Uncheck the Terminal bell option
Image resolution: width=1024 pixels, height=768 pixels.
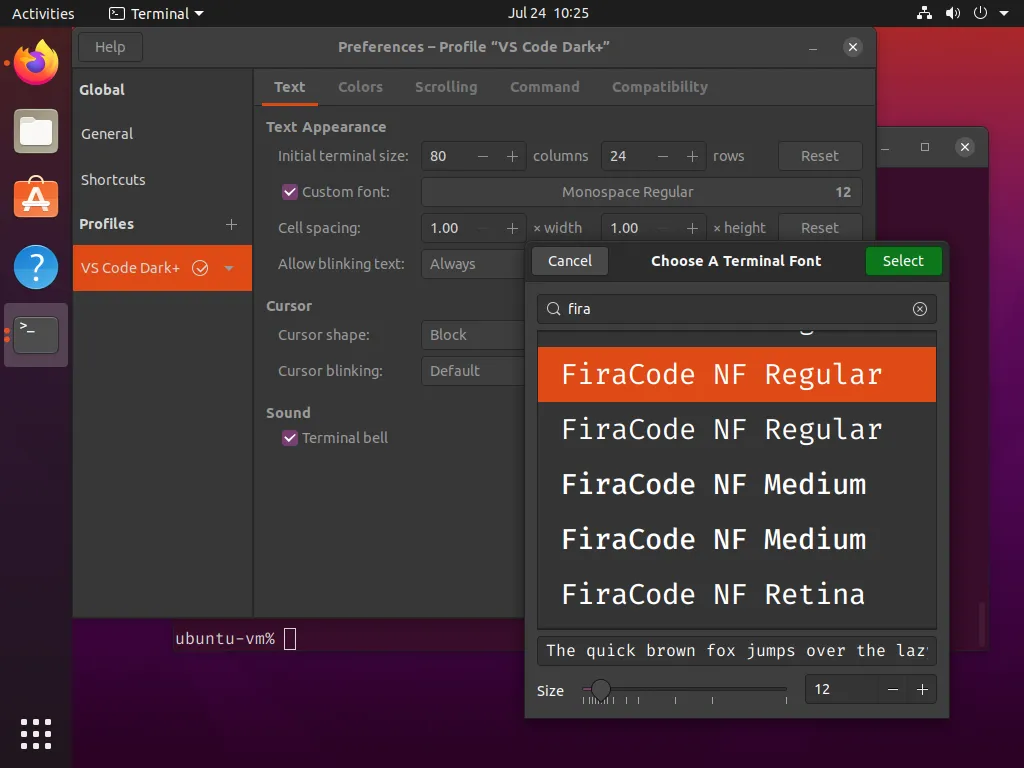(x=290, y=438)
